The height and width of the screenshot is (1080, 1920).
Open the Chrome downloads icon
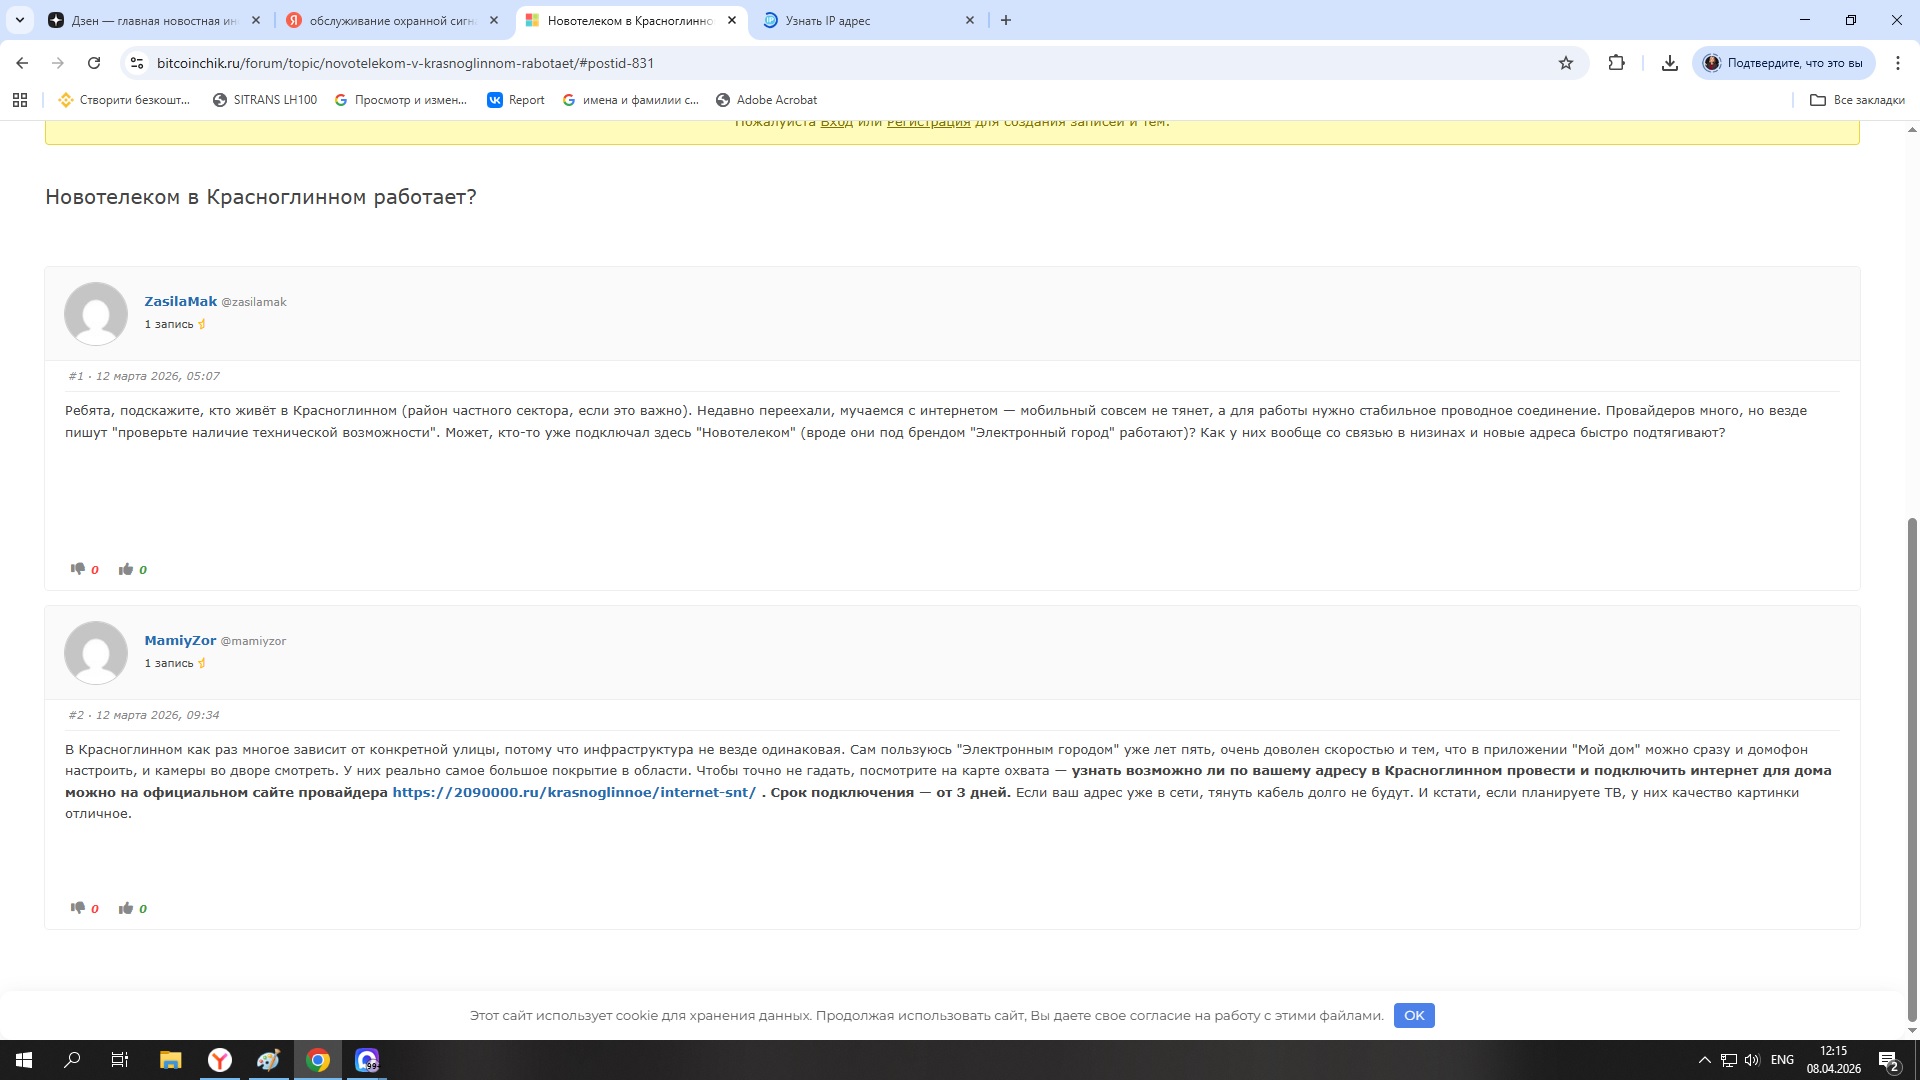click(x=1669, y=63)
